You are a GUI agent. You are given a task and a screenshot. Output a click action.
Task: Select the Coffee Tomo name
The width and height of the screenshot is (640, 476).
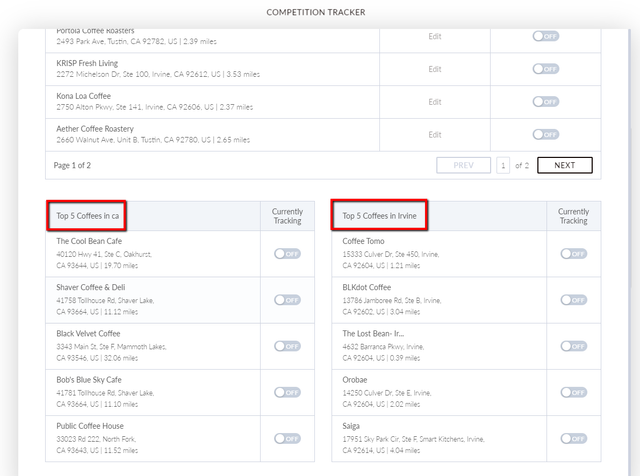[x=363, y=241]
